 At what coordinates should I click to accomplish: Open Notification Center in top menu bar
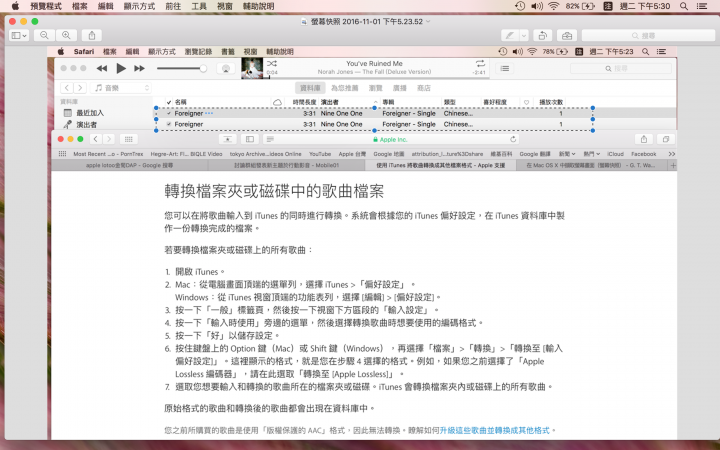click(x=702, y=6)
